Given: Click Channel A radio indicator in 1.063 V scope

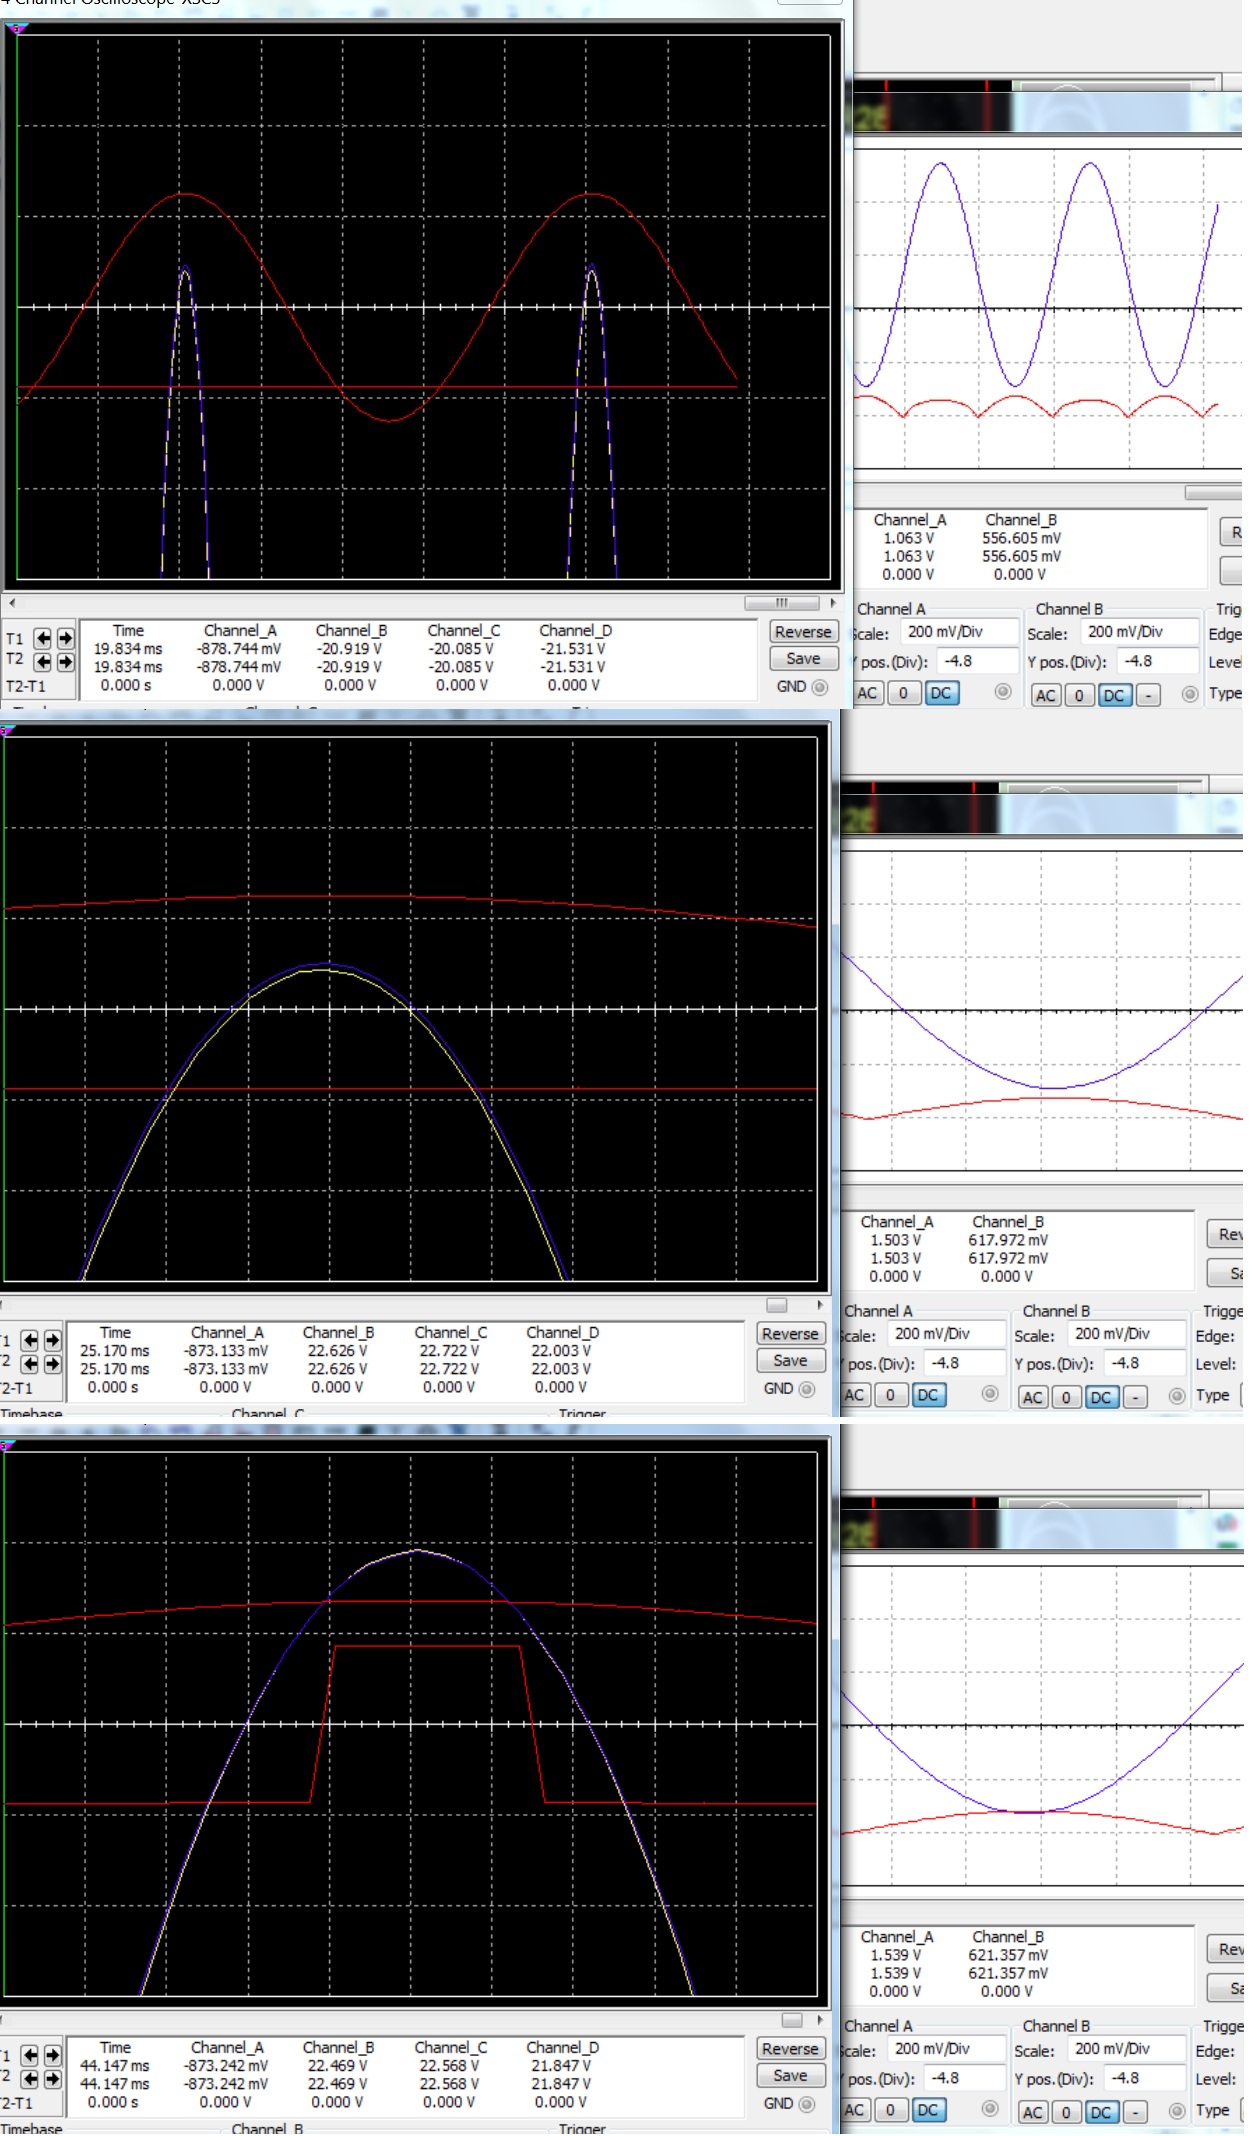Looking at the screenshot, I should (x=1003, y=692).
